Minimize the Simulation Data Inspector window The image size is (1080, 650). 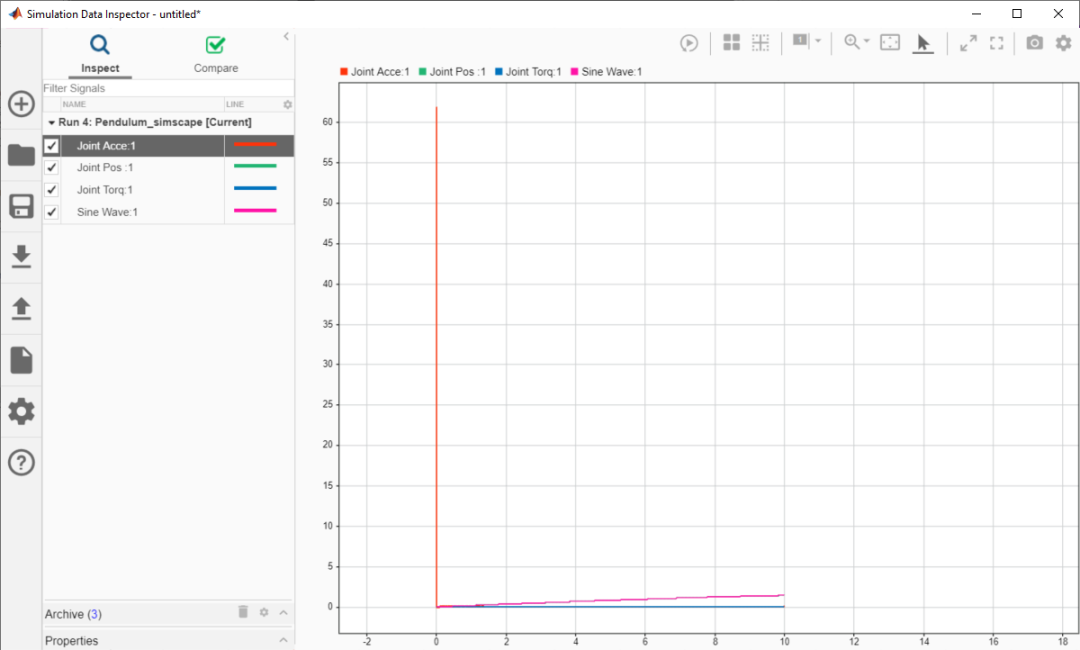(x=976, y=14)
